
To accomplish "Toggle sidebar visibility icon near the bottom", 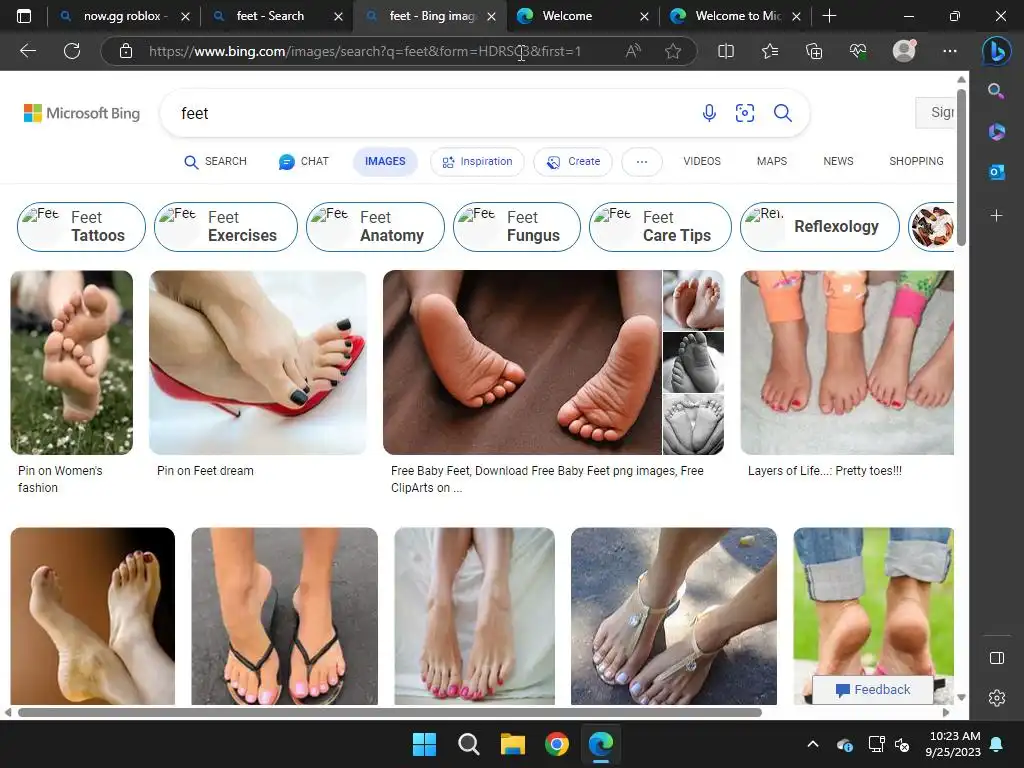I will click(x=997, y=658).
